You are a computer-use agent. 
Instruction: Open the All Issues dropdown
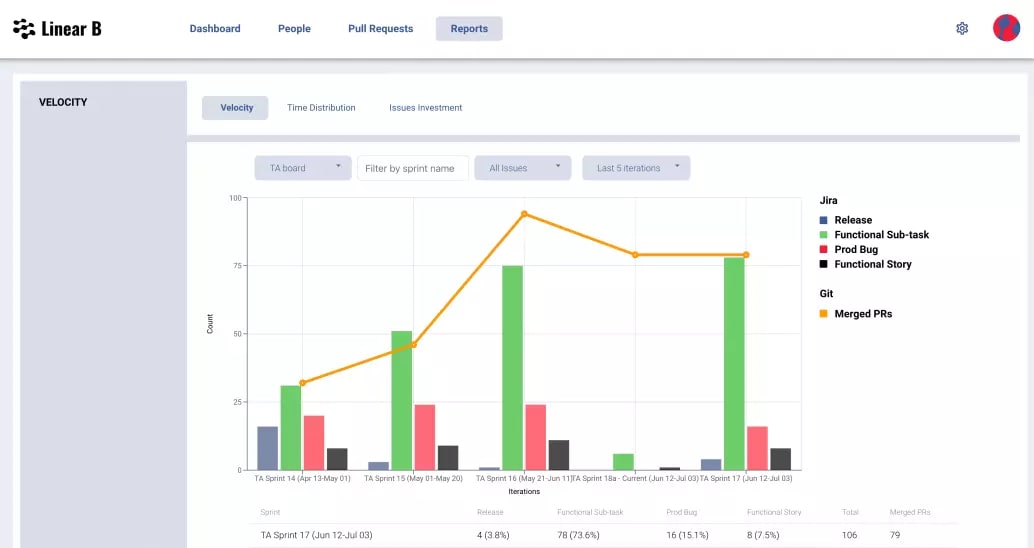pos(523,168)
